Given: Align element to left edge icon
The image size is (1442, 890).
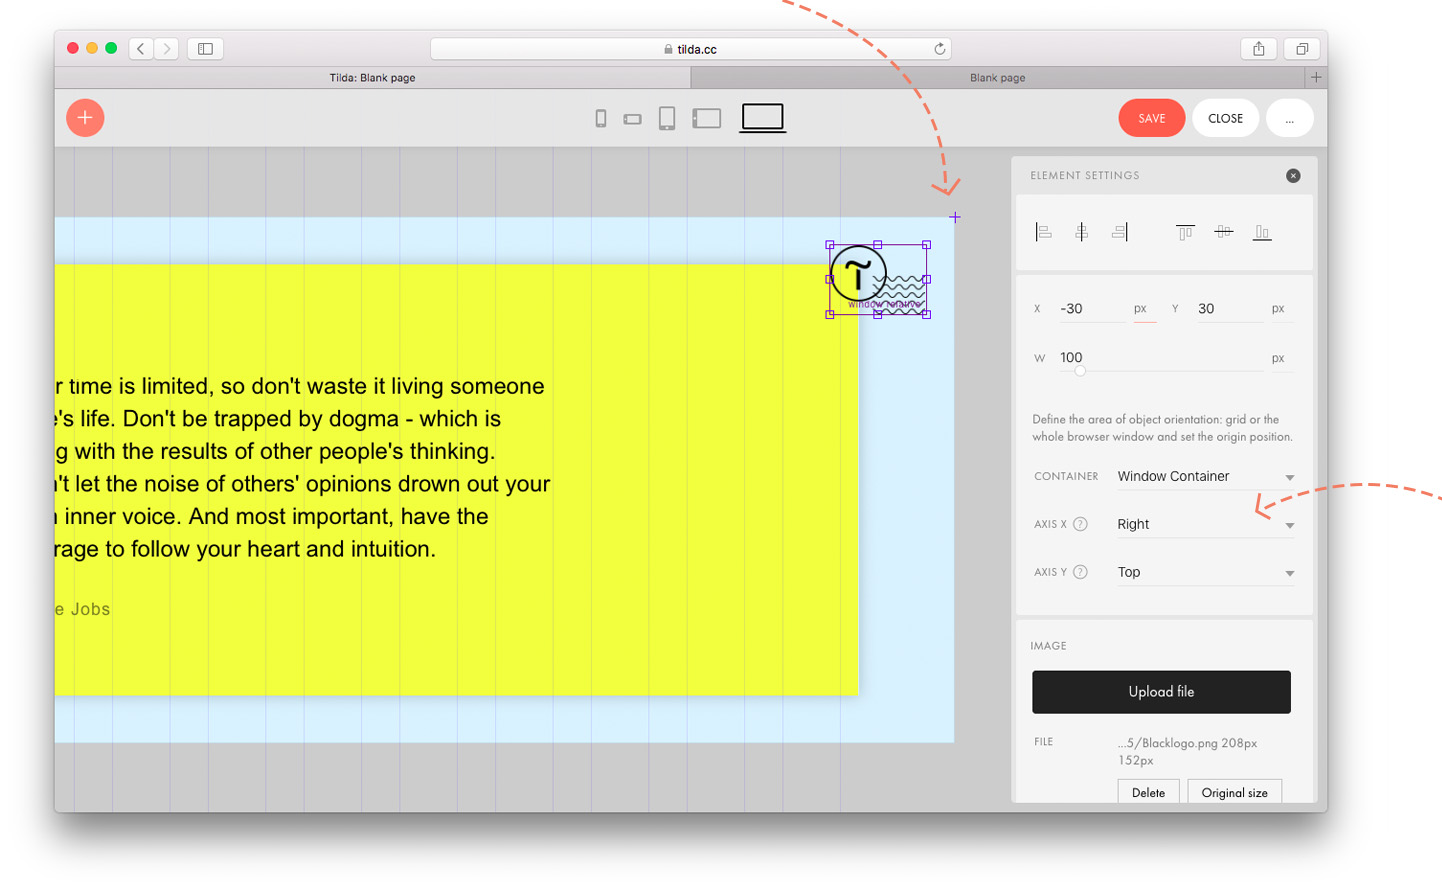Looking at the screenshot, I should (x=1043, y=232).
